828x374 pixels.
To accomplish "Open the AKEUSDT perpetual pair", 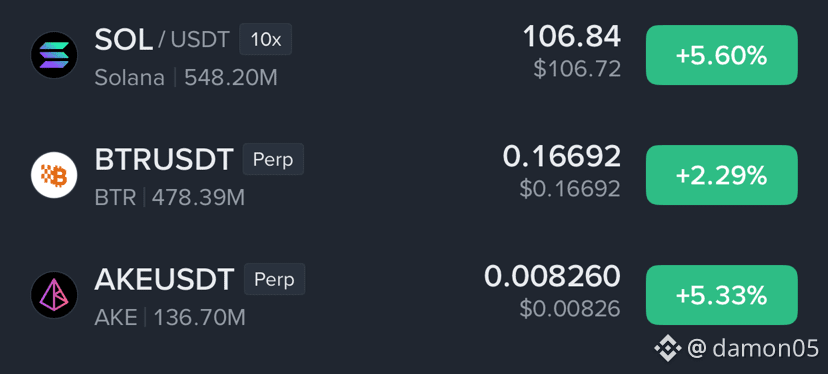I will (x=414, y=295).
